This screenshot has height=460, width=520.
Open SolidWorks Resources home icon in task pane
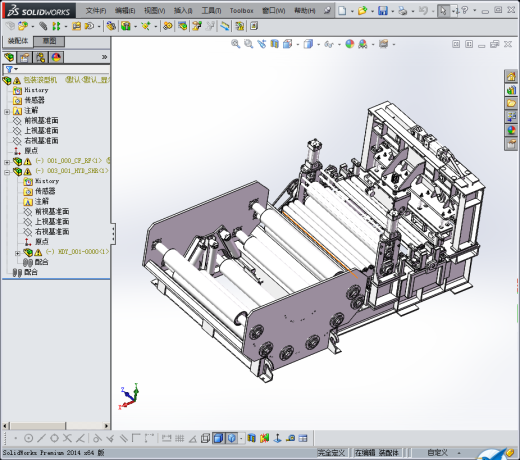pos(511,77)
